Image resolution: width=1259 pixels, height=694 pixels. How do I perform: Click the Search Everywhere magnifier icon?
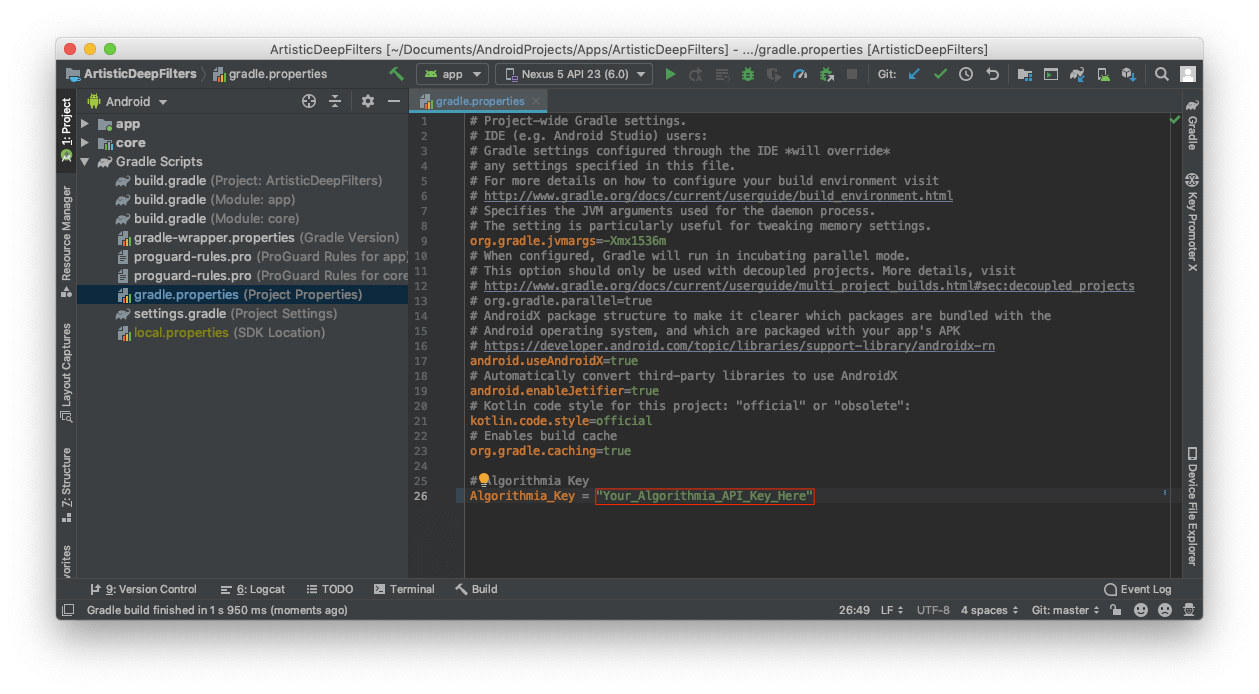pos(1162,74)
